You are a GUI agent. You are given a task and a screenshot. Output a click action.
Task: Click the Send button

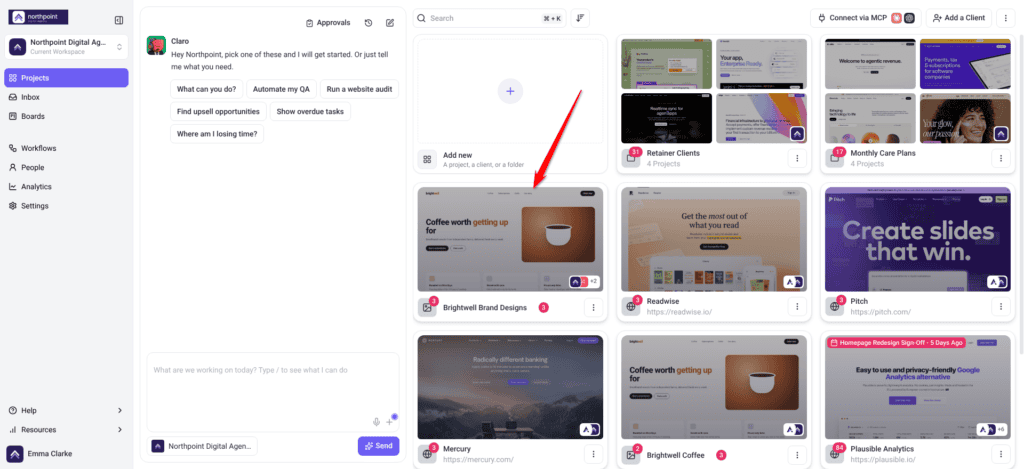pos(378,446)
